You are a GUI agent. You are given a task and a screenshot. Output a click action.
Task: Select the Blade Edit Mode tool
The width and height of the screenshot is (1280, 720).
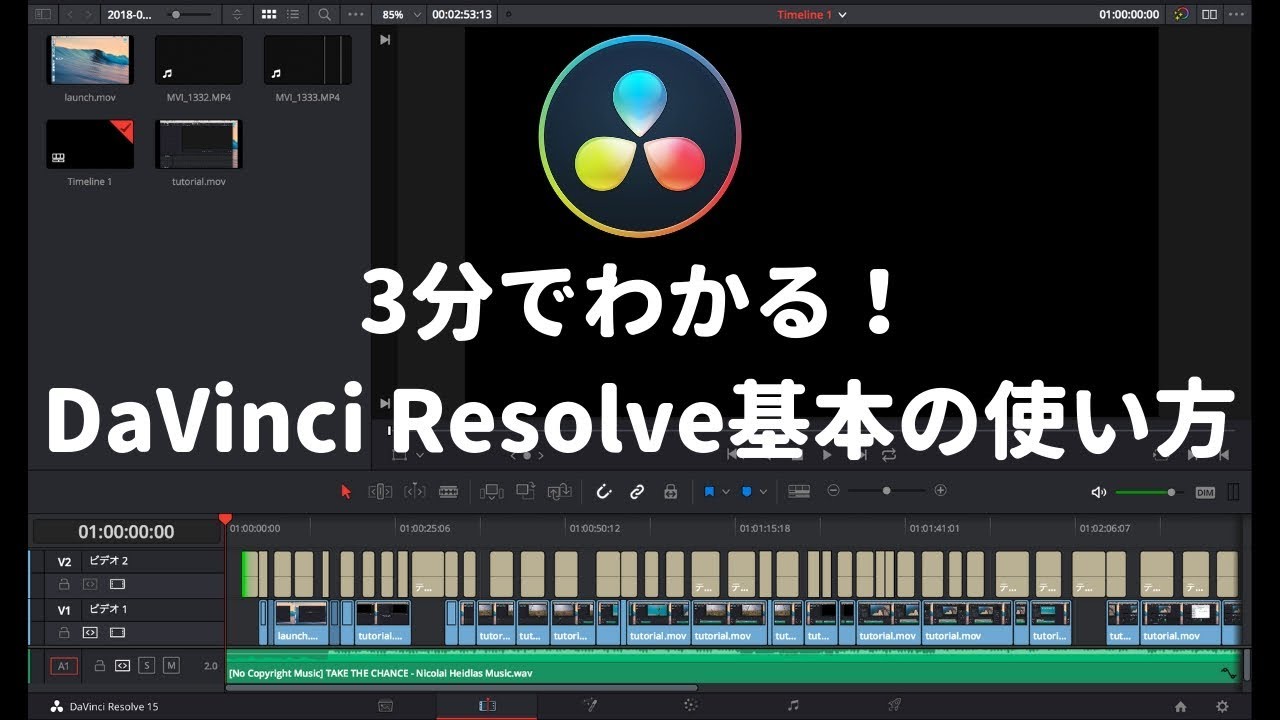coord(448,491)
